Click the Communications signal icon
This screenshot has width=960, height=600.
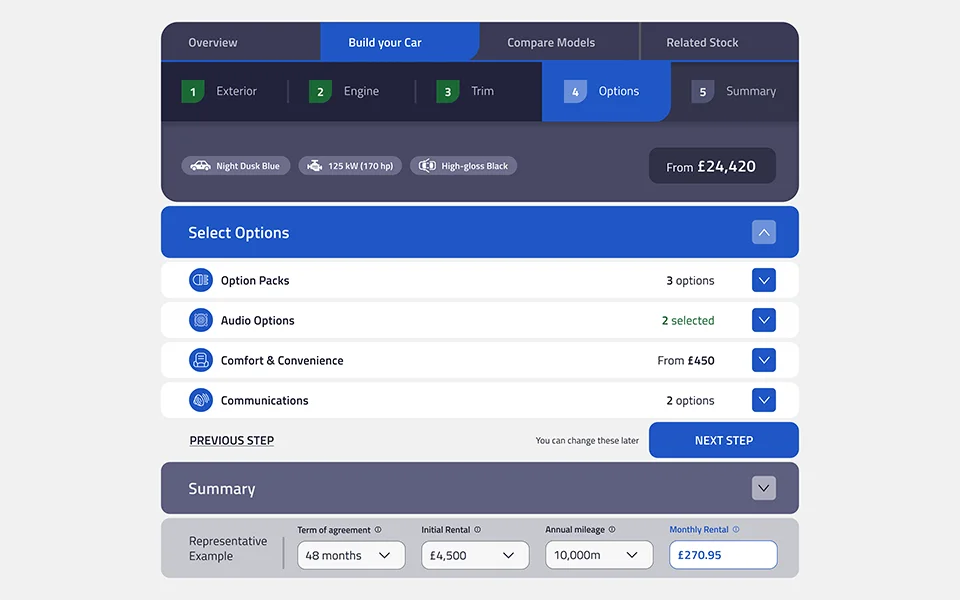(x=201, y=400)
